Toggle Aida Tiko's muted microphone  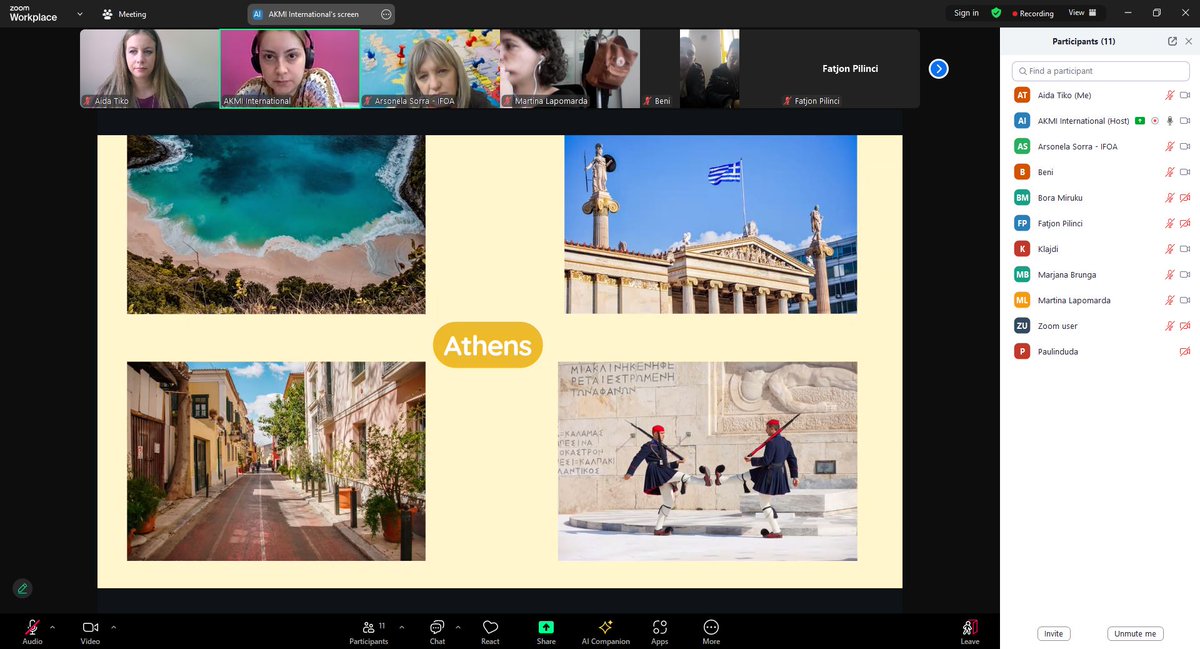click(x=1167, y=94)
